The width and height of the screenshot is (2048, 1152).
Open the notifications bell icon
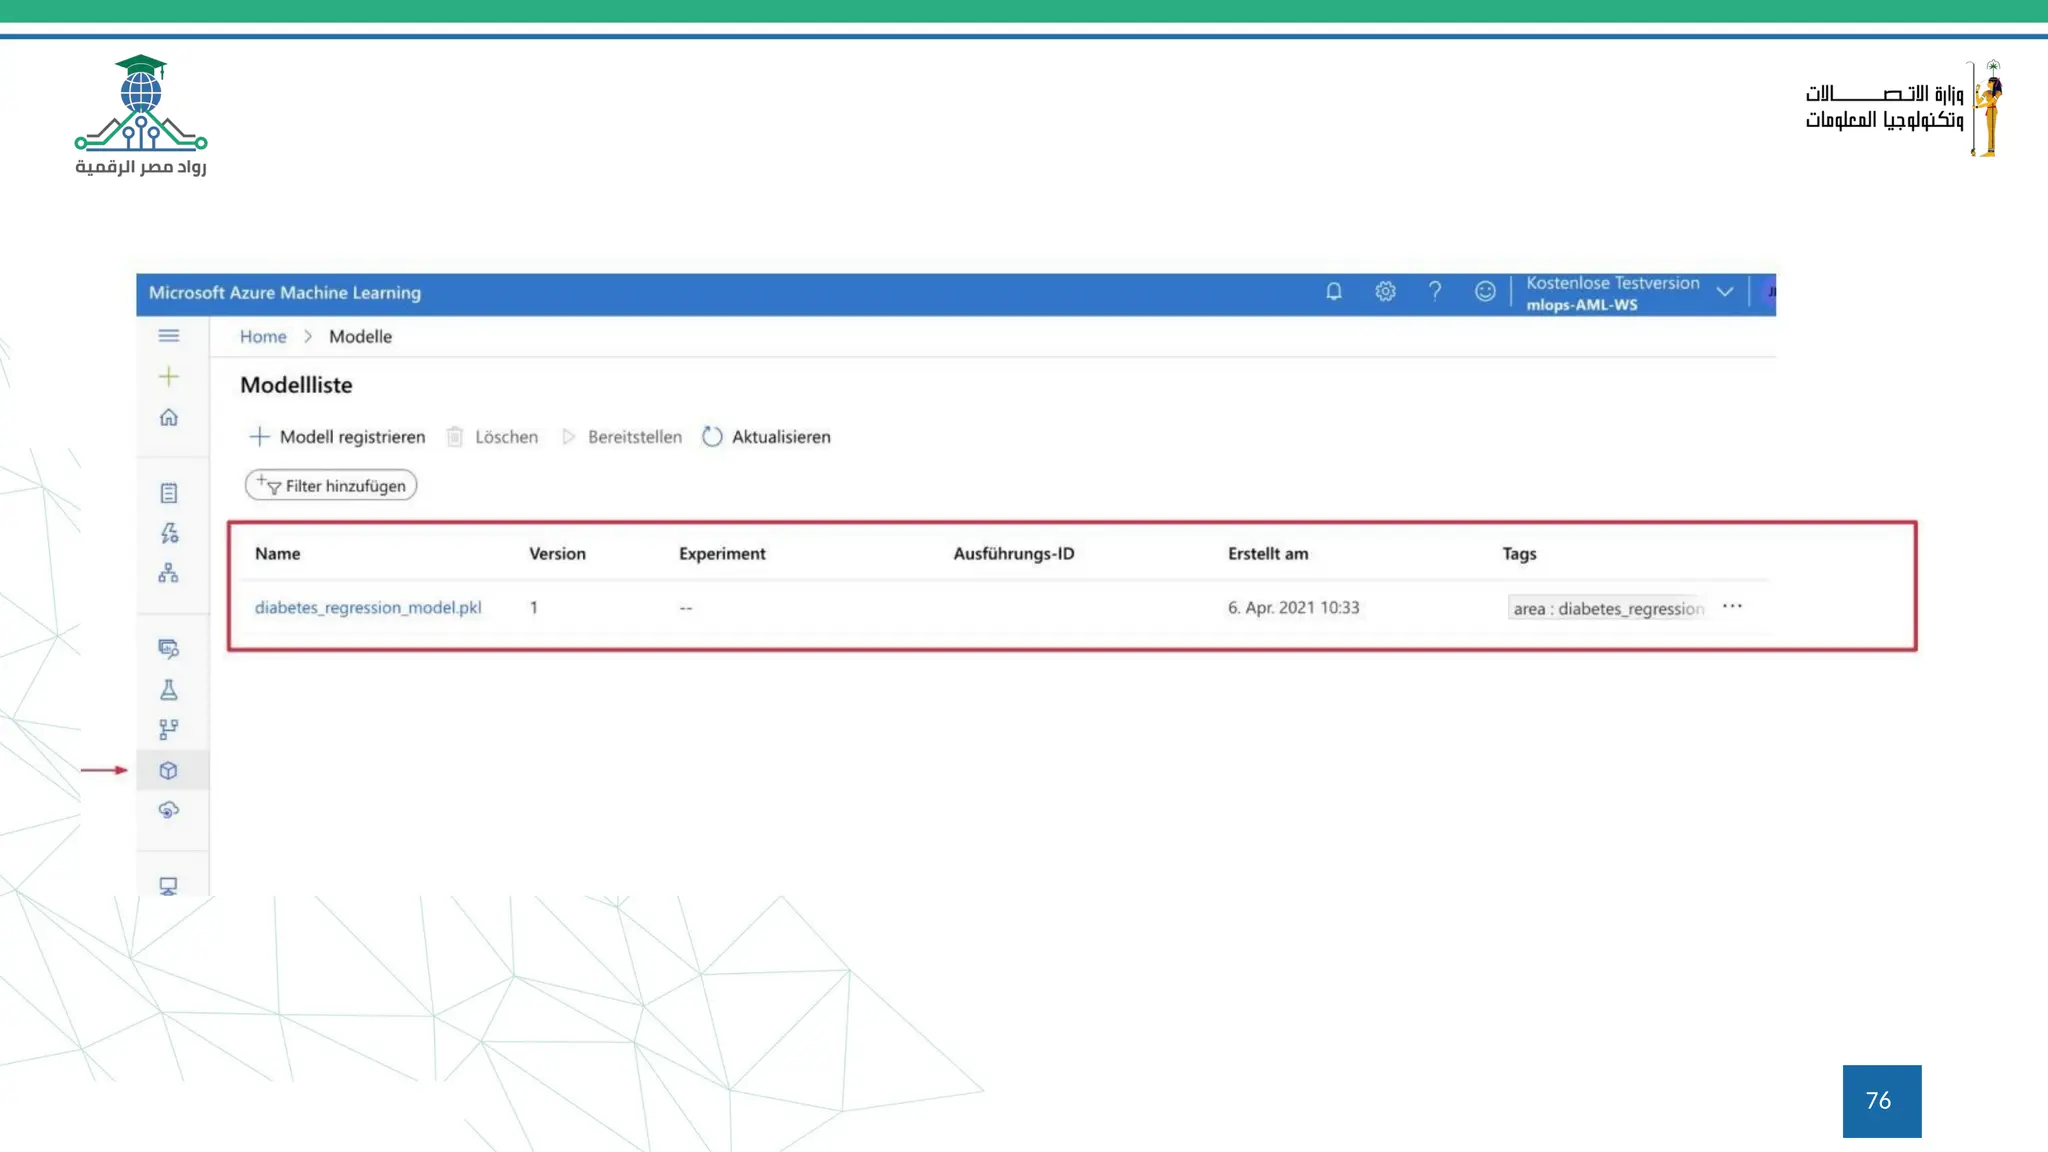[x=1334, y=291]
